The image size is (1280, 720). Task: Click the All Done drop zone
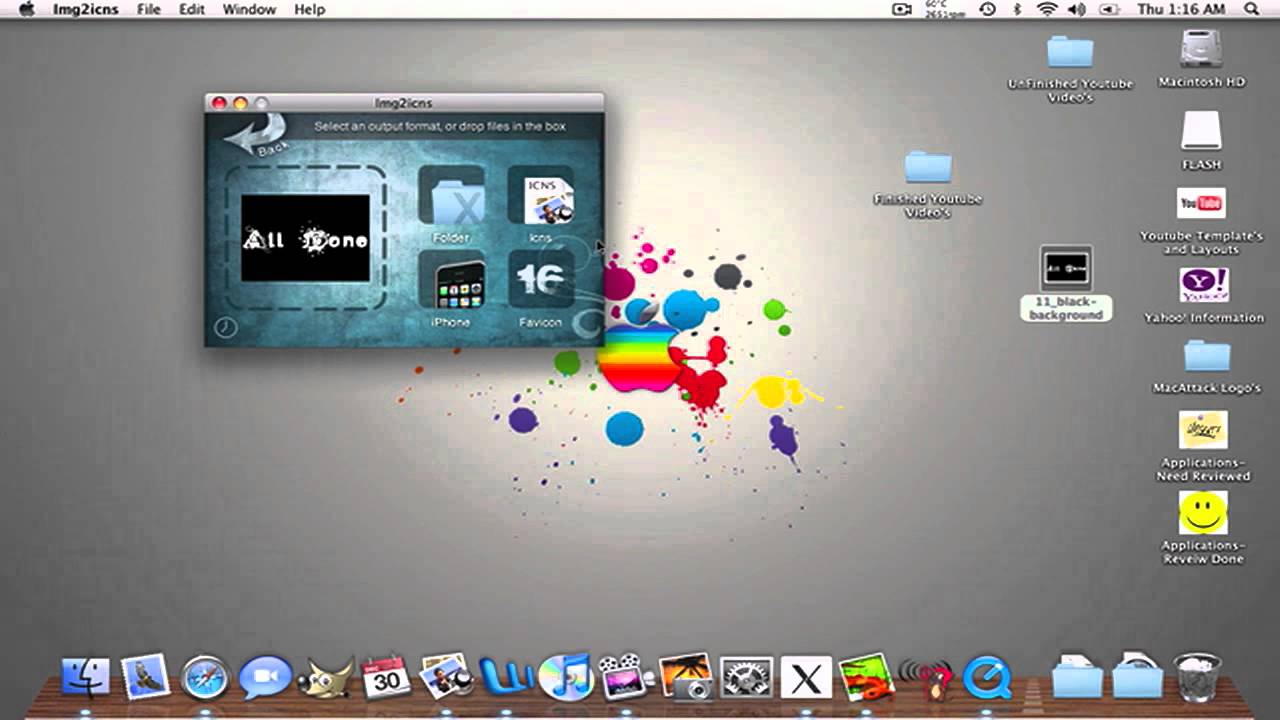304,237
